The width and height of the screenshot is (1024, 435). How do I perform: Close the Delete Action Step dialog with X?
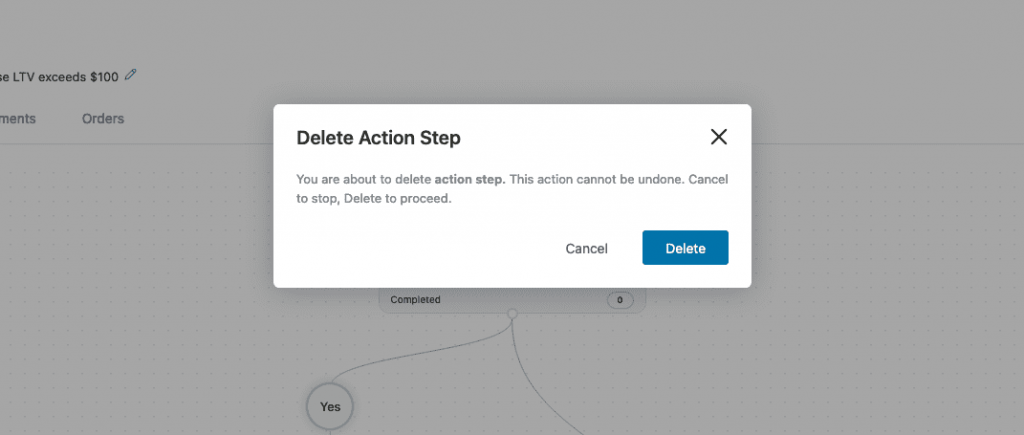tap(718, 137)
